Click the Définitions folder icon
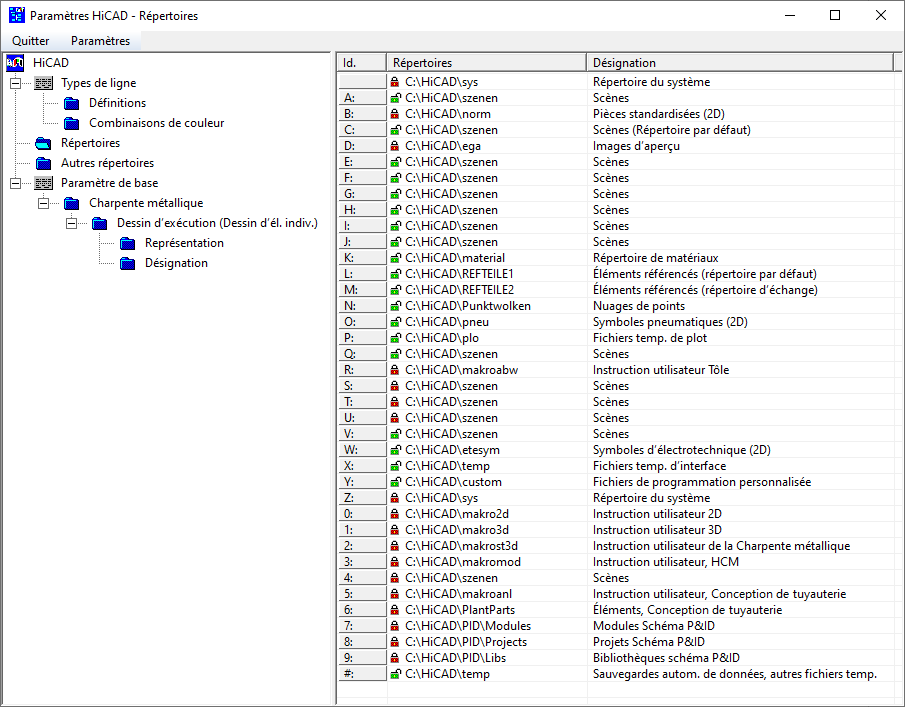Image resolution: width=905 pixels, height=707 pixels. click(x=71, y=103)
